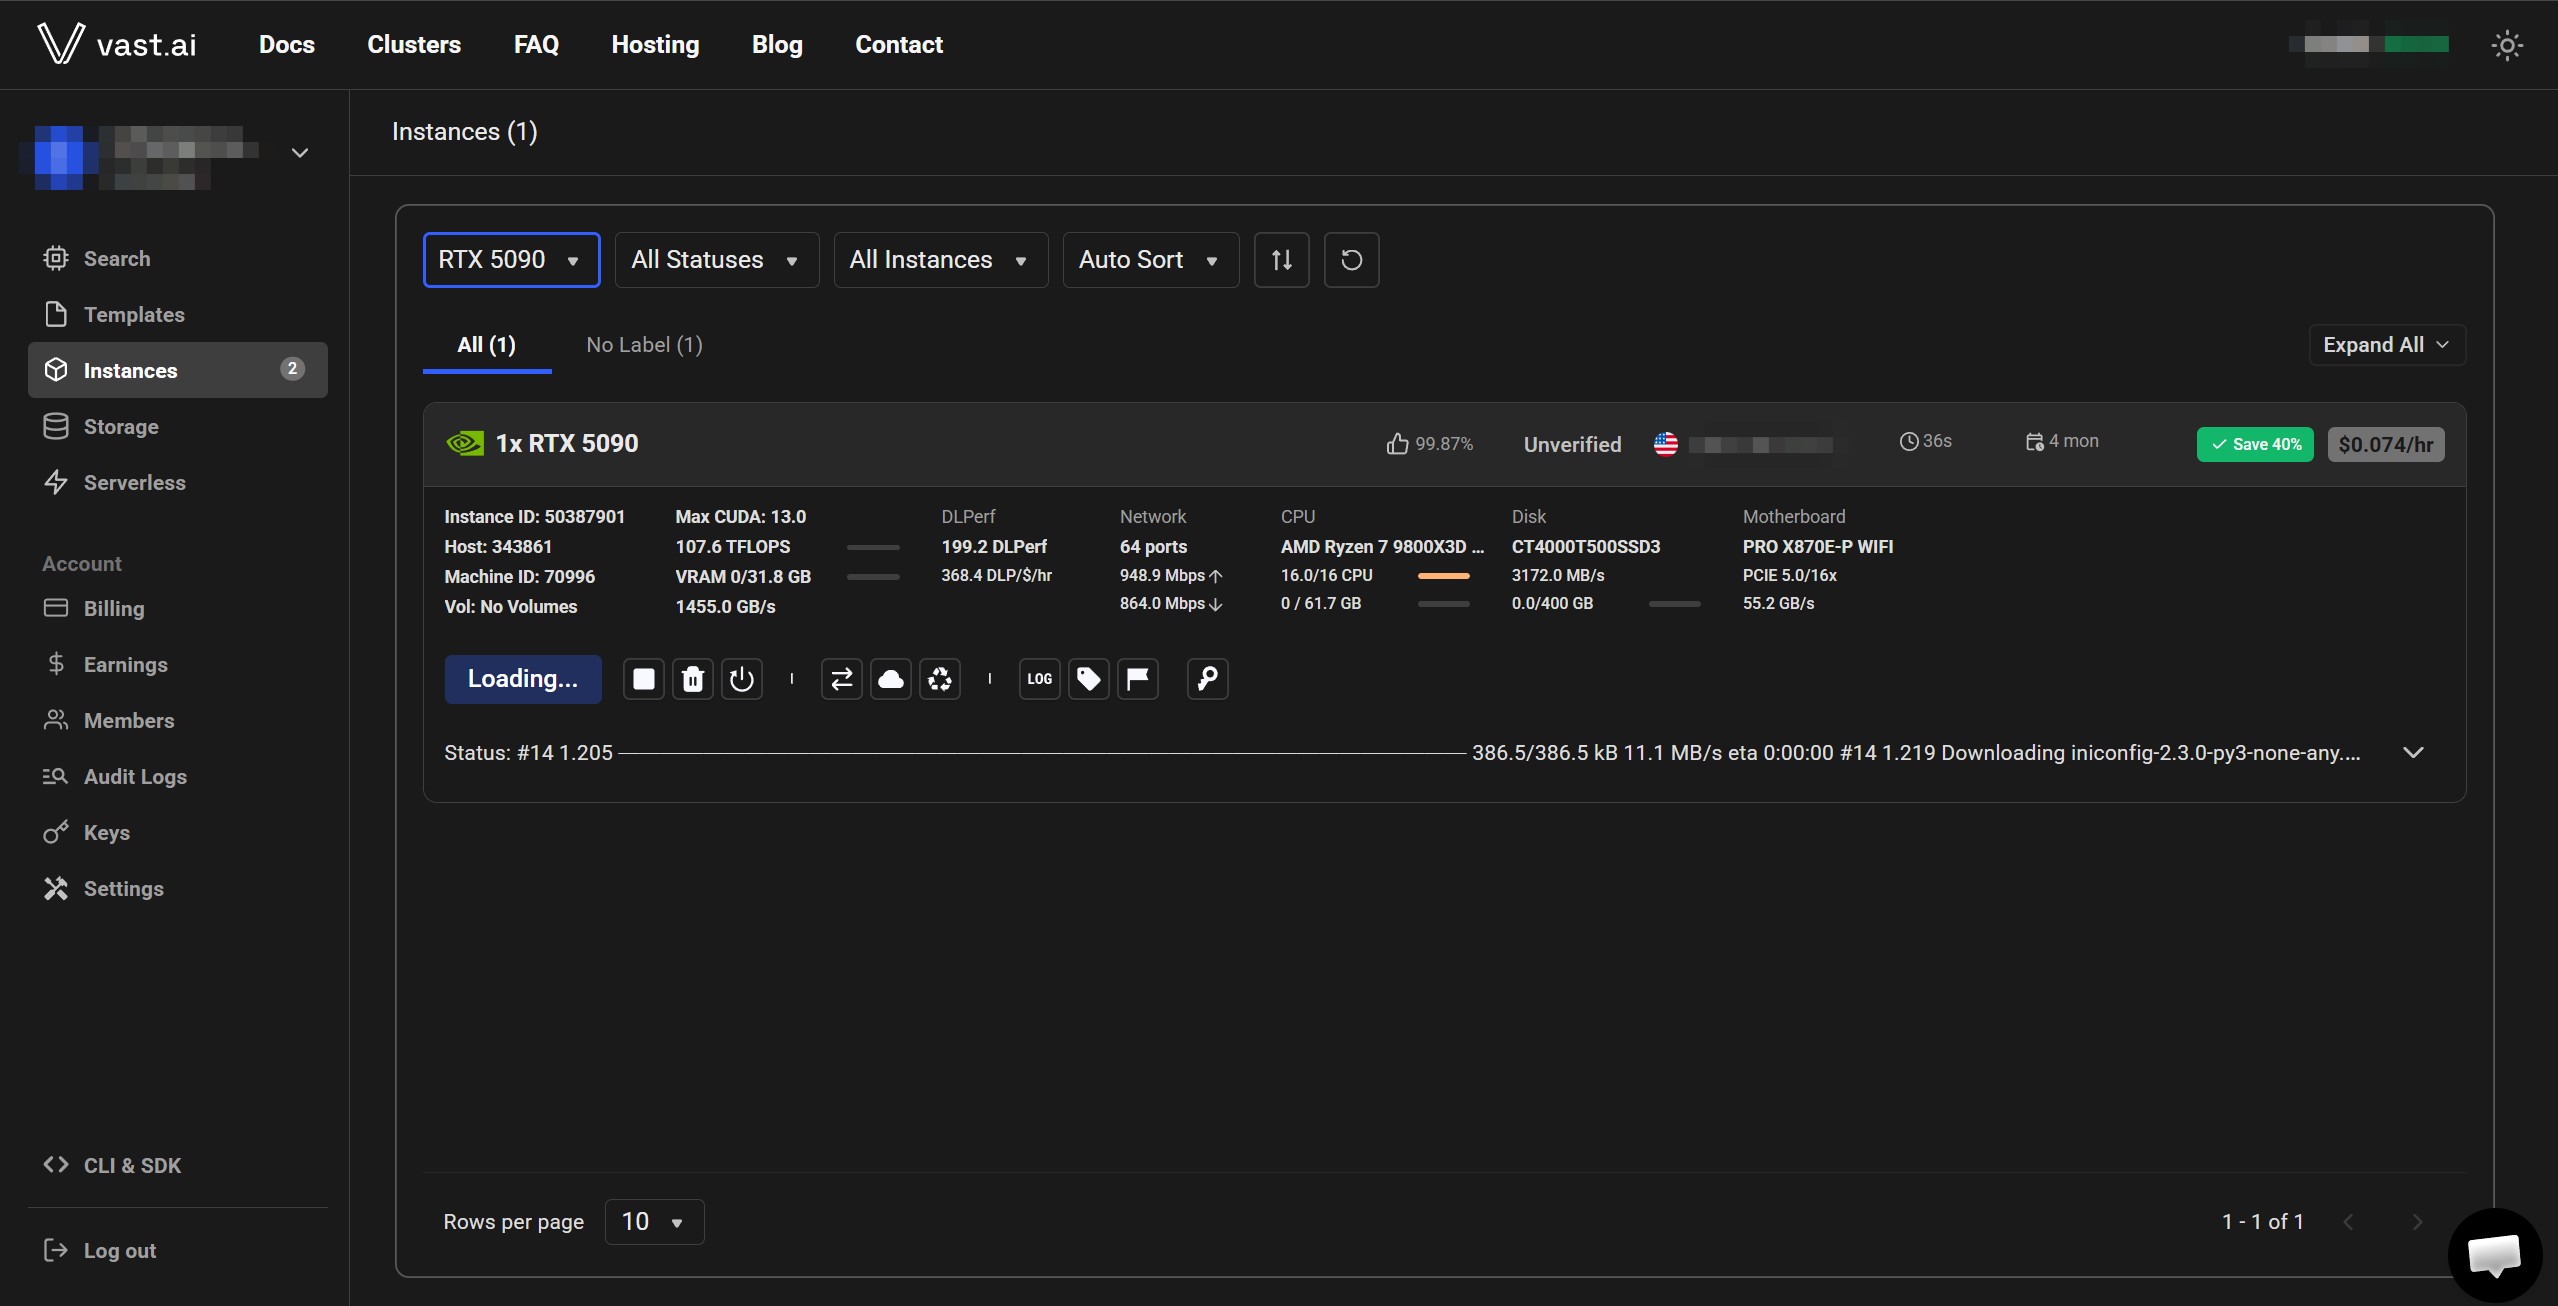2558x1306 pixels.
Task: Stop the instance with the square stop icon
Action: (643, 679)
